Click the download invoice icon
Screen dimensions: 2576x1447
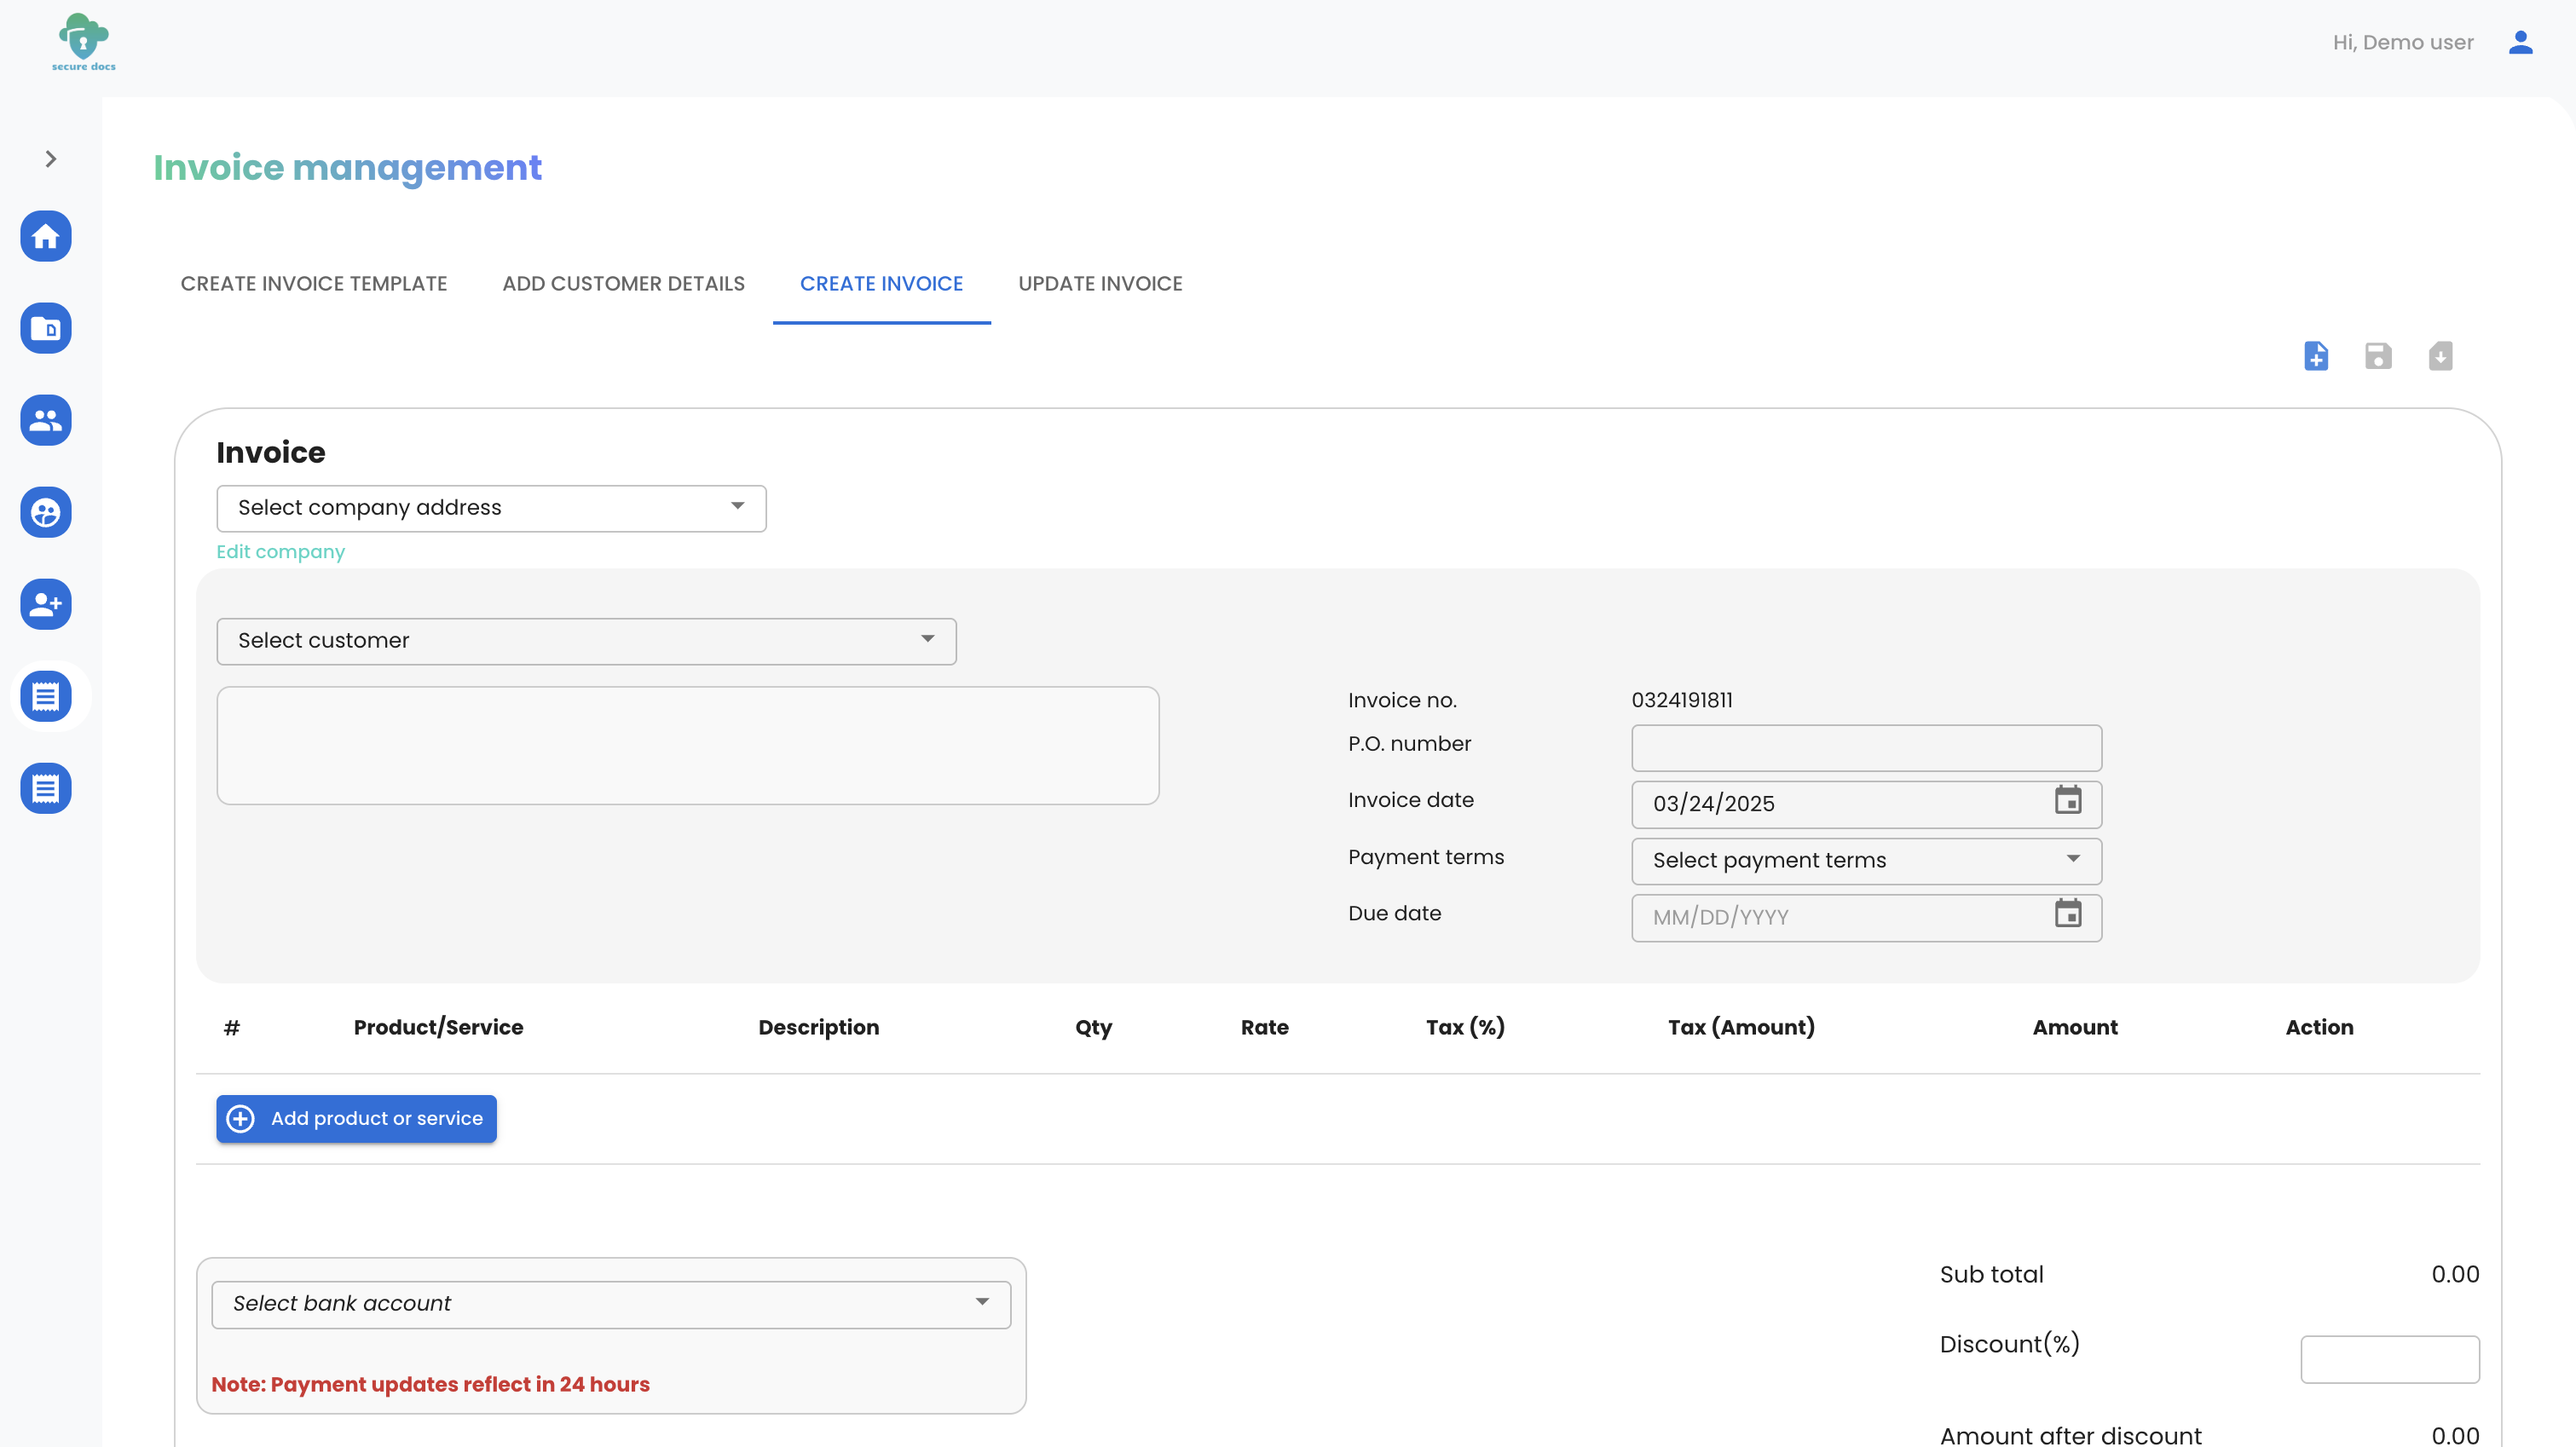tap(2440, 356)
